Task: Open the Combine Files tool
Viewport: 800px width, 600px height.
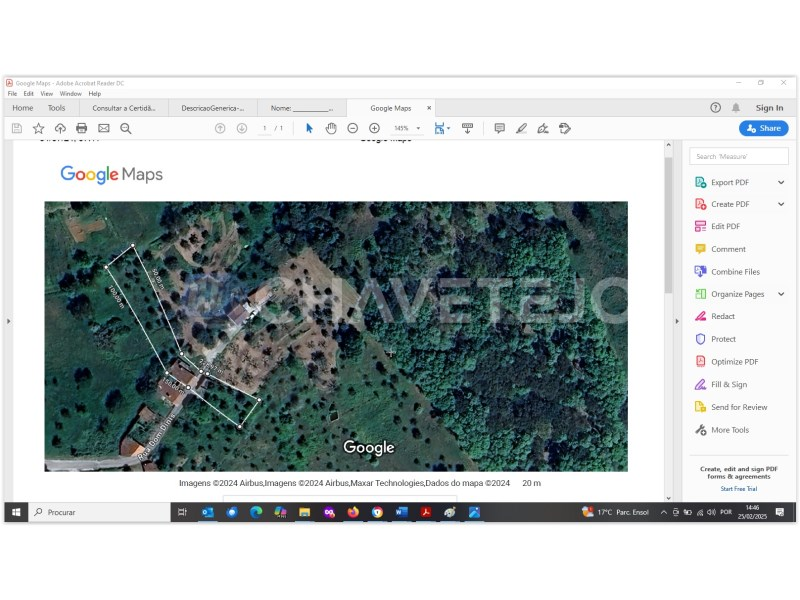Action: (x=735, y=271)
